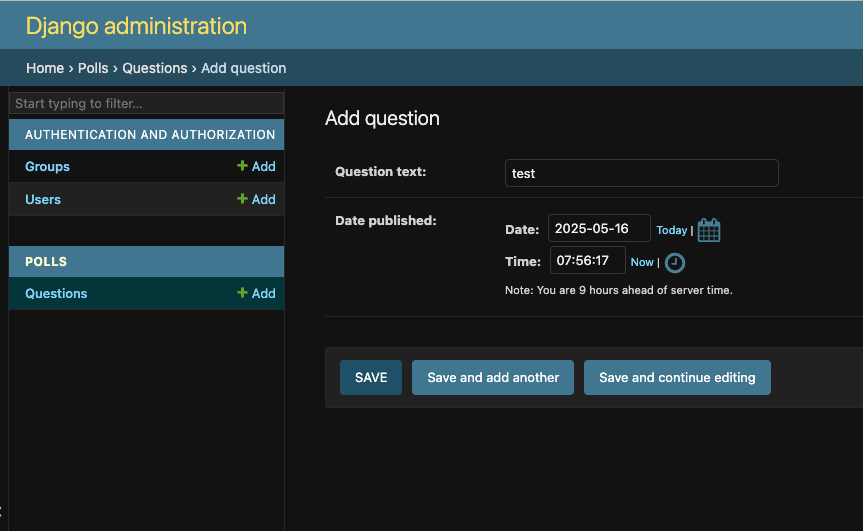
Task: Set the time with the Now link
Action: pos(642,262)
